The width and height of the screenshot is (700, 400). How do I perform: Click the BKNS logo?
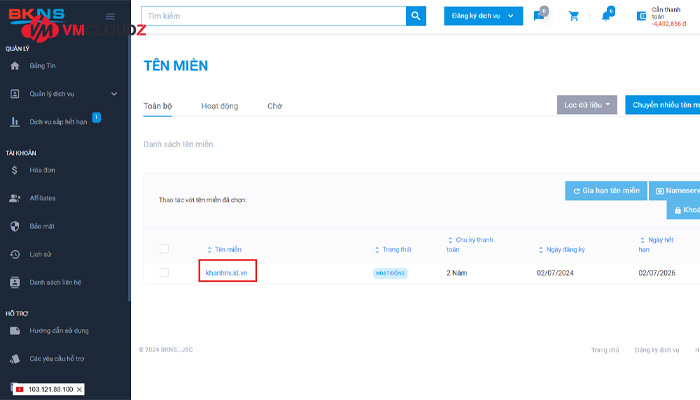[x=37, y=14]
